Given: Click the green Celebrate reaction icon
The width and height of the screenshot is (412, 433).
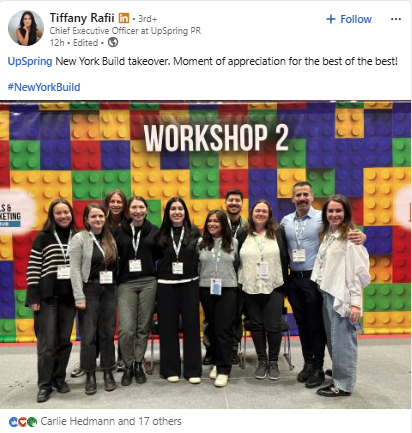Looking at the screenshot, I should [x=32, y=422].
